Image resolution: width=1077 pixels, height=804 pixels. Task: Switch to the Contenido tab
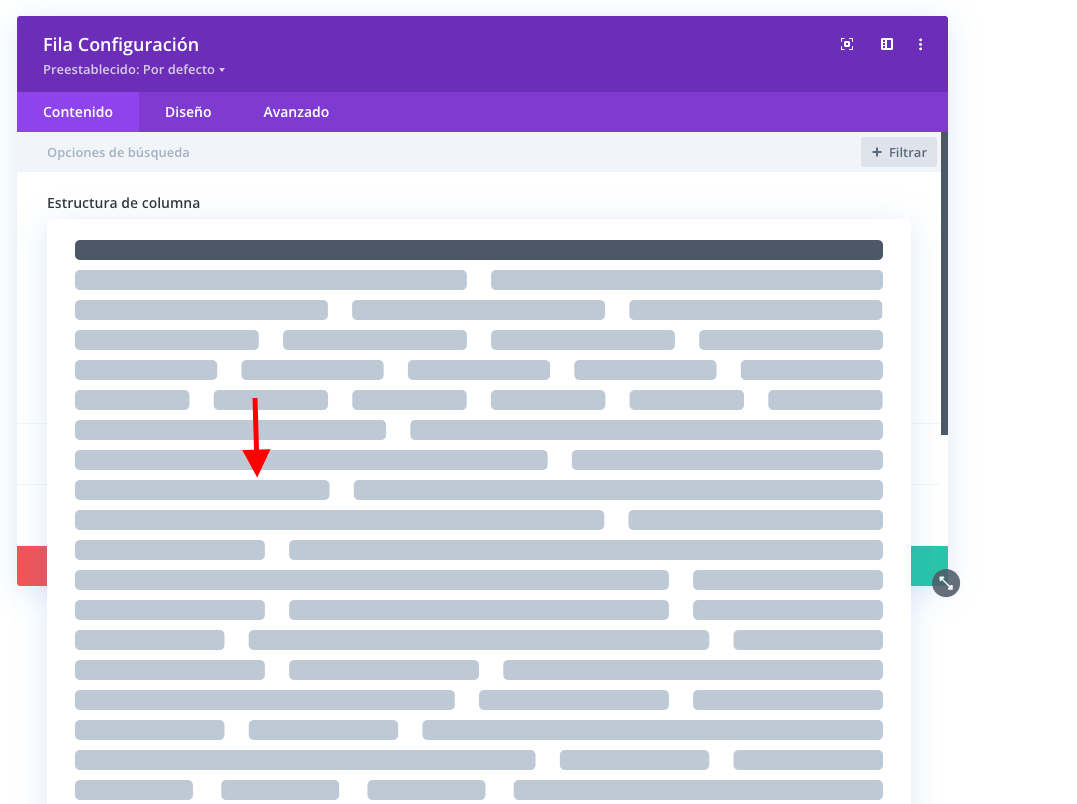[x=78, y=112]
